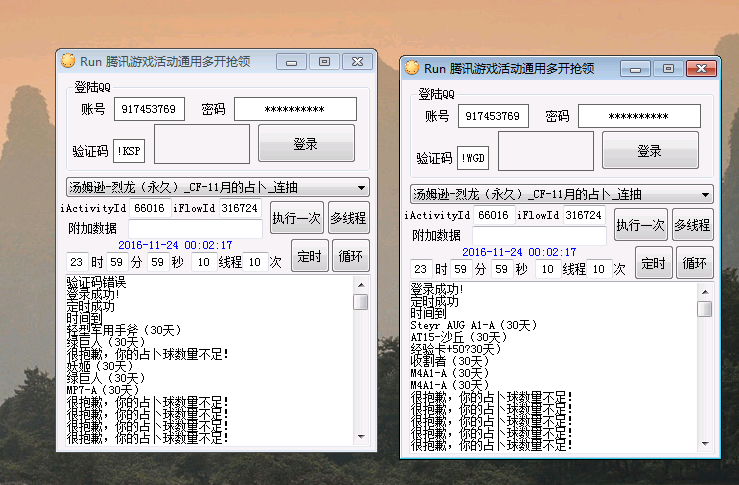Click the 定时 button in the left window
The width and height of the screenshot is (739, 485).
[310, 256]
